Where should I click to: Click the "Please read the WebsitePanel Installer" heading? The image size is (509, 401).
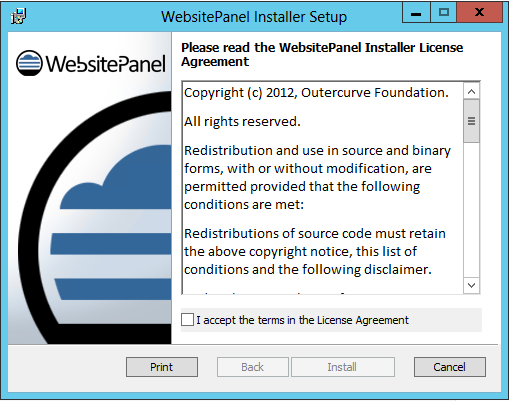[x=322, y=54]
